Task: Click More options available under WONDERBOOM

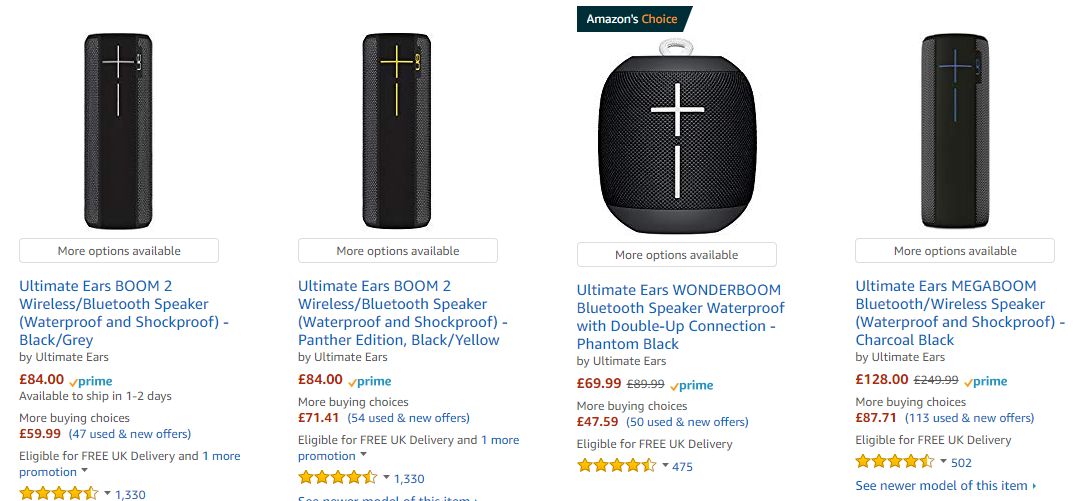Action: click(x=676, y=255)
